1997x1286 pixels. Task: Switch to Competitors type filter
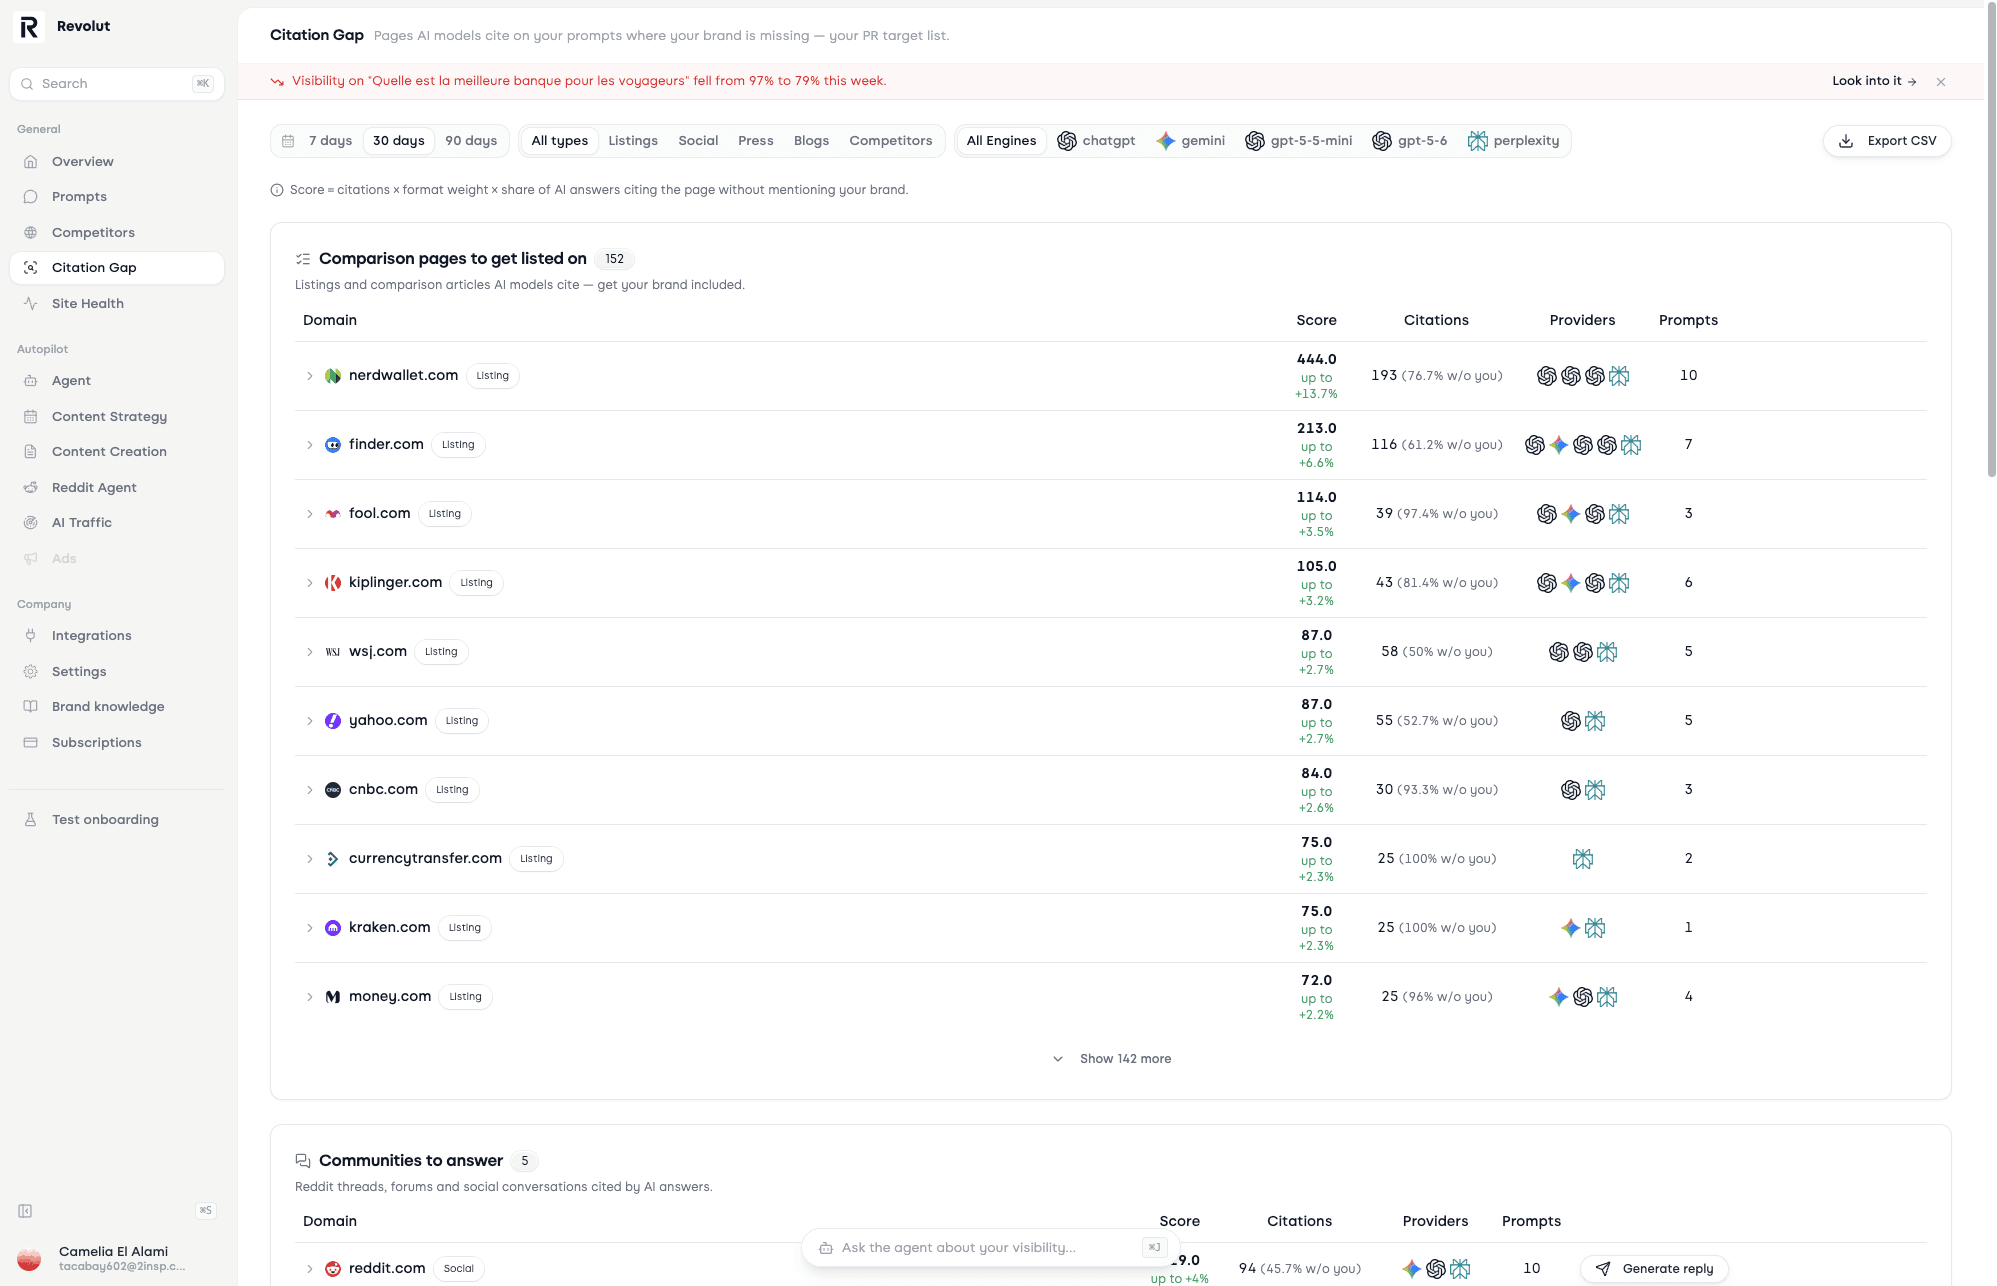[891, 141]
